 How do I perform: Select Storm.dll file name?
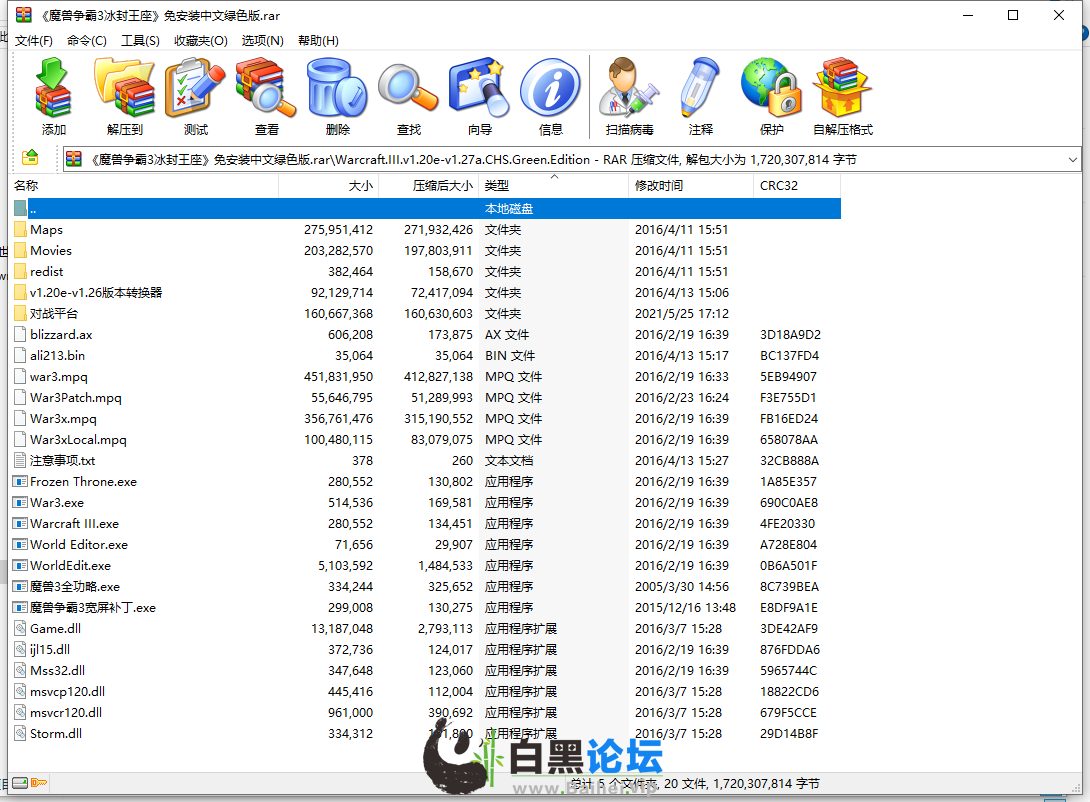click(x=56, y=733)
